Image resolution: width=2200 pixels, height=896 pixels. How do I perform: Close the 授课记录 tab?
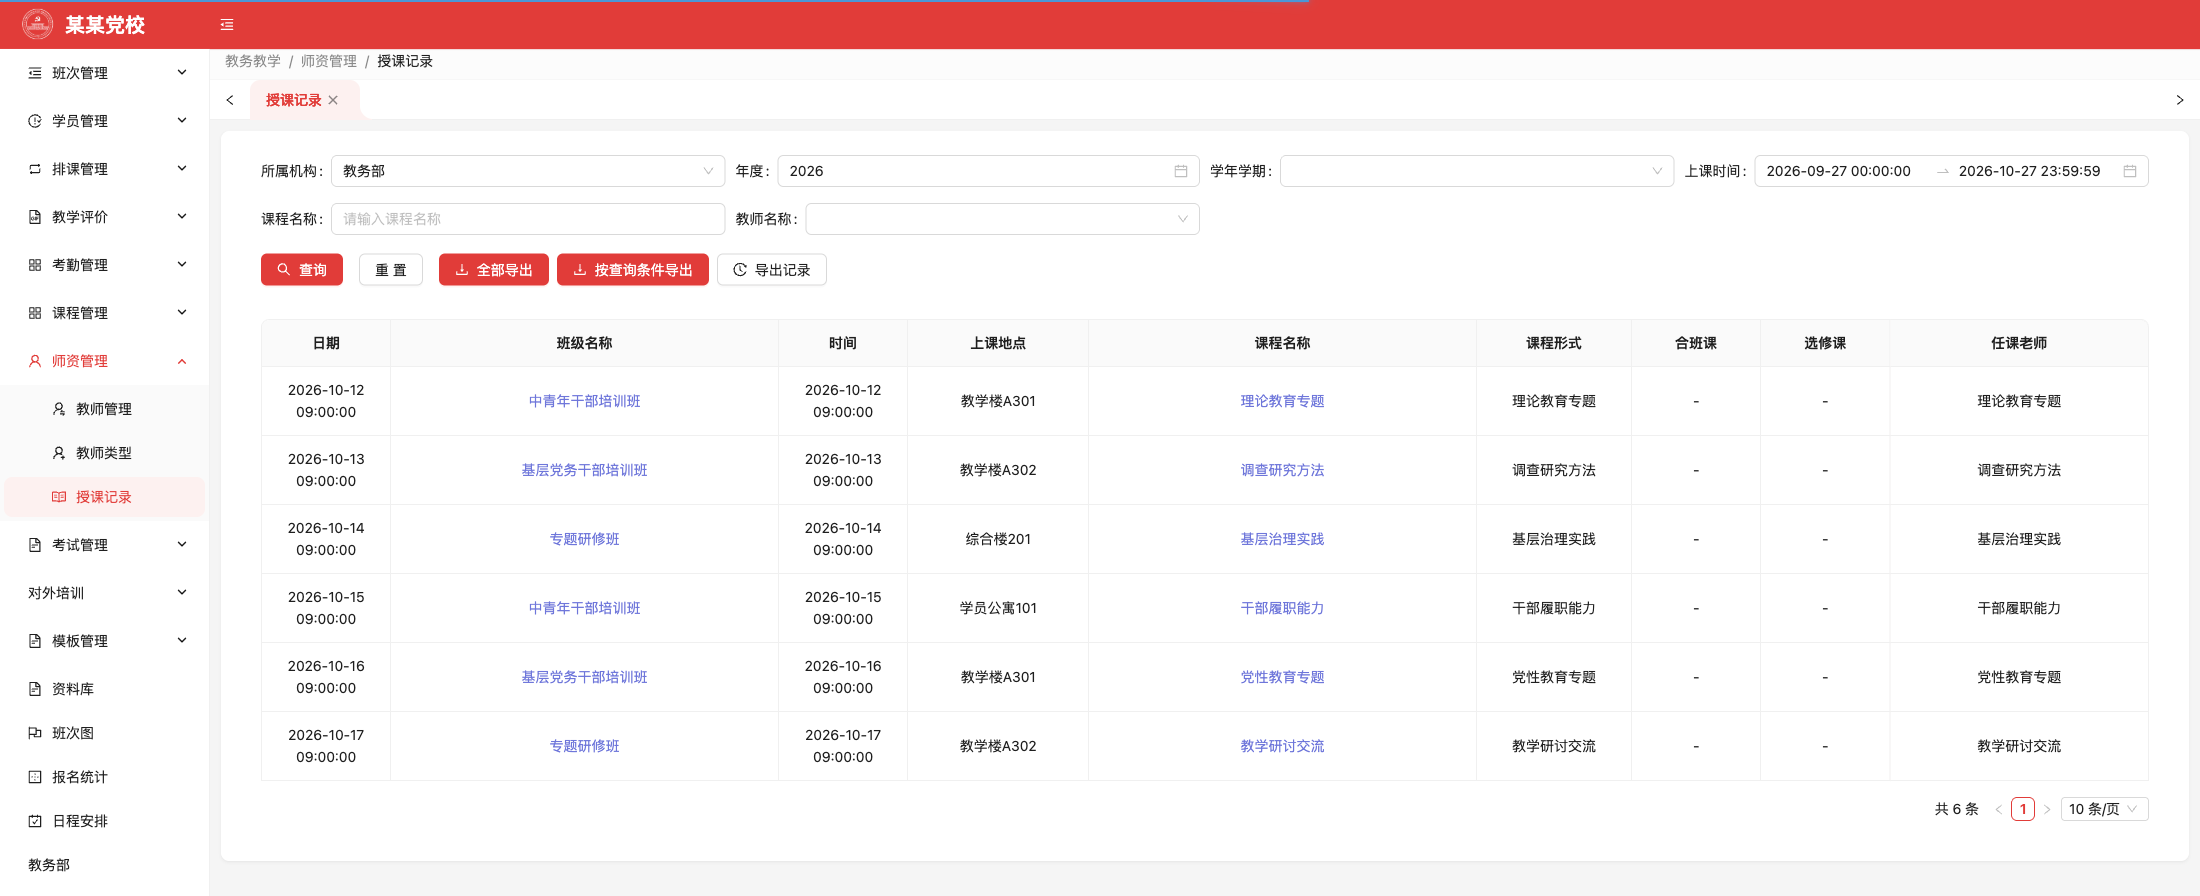pyautogui.click(x=333, y=100)
